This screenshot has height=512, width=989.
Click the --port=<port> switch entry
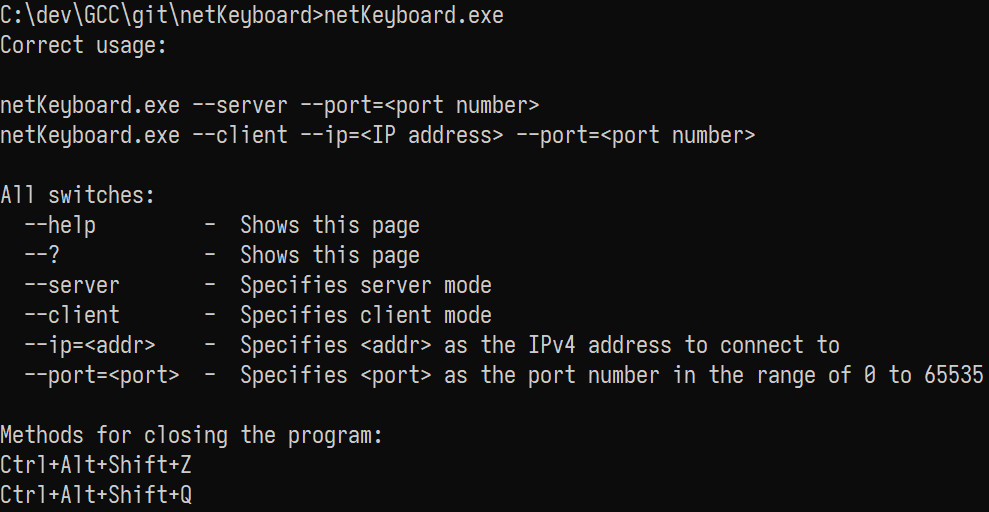(102, 375)
